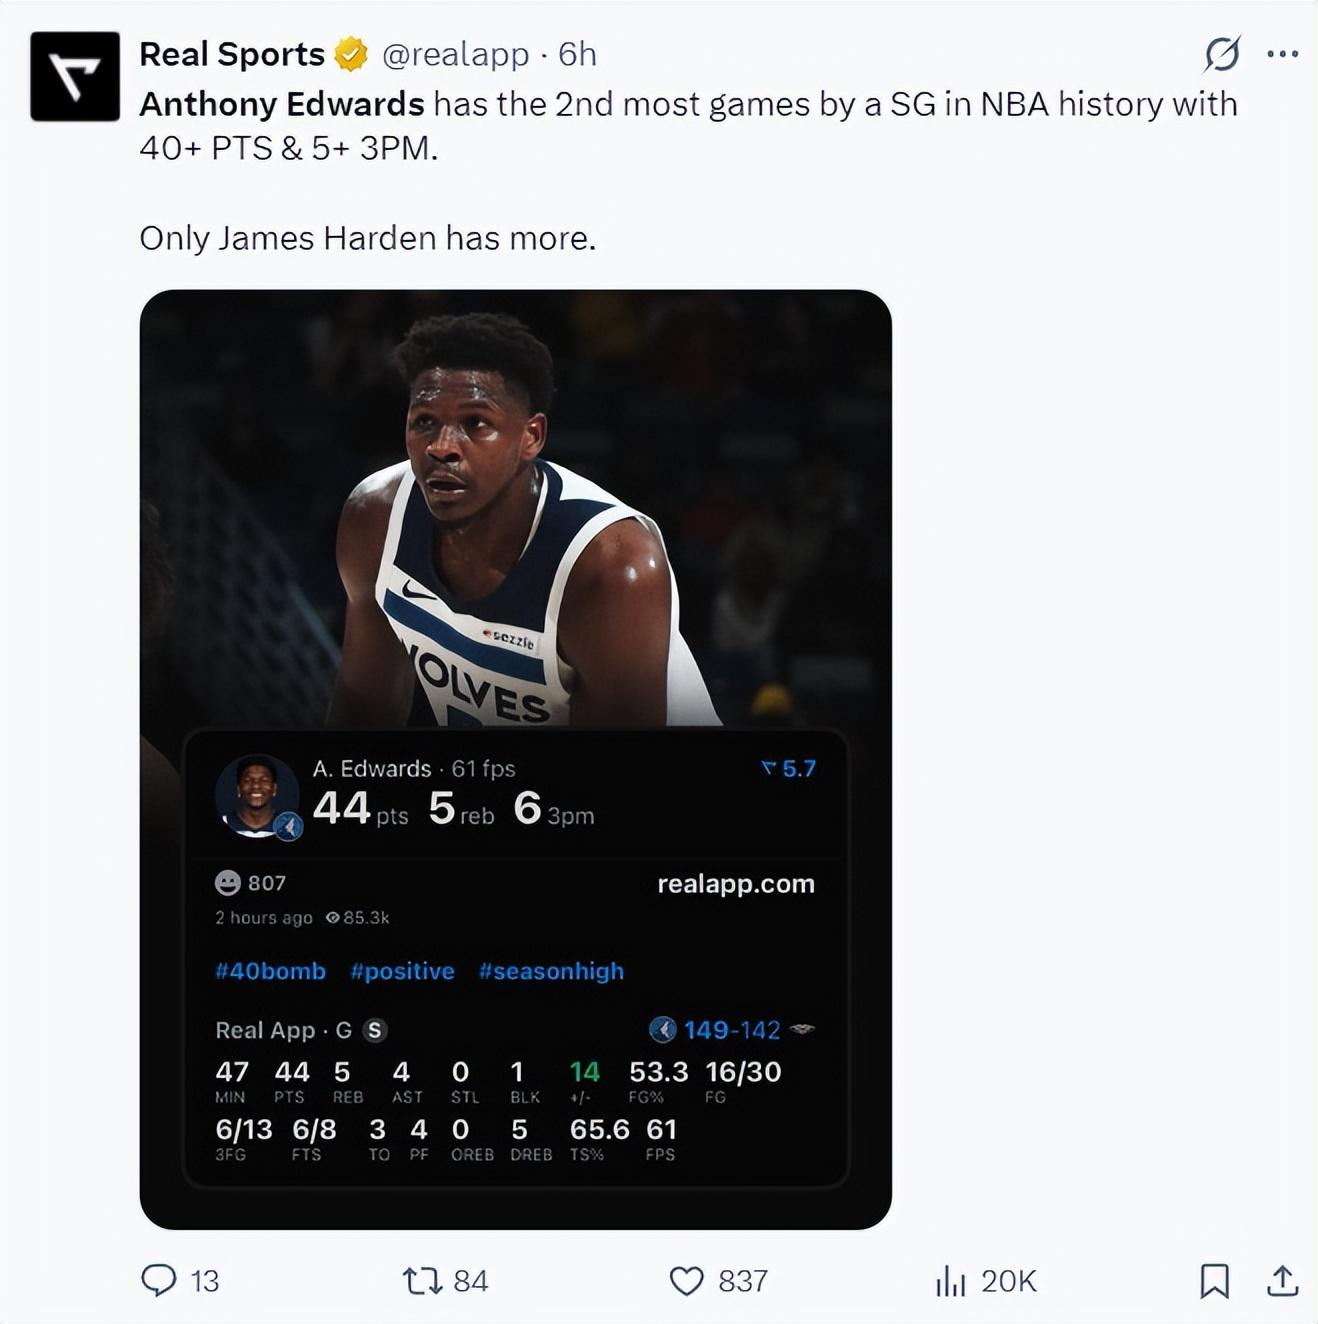This screenshot has height=1324, width=1318.
Task: Click the Real Sports profile avatar
Action: click(x=75, y=77)
